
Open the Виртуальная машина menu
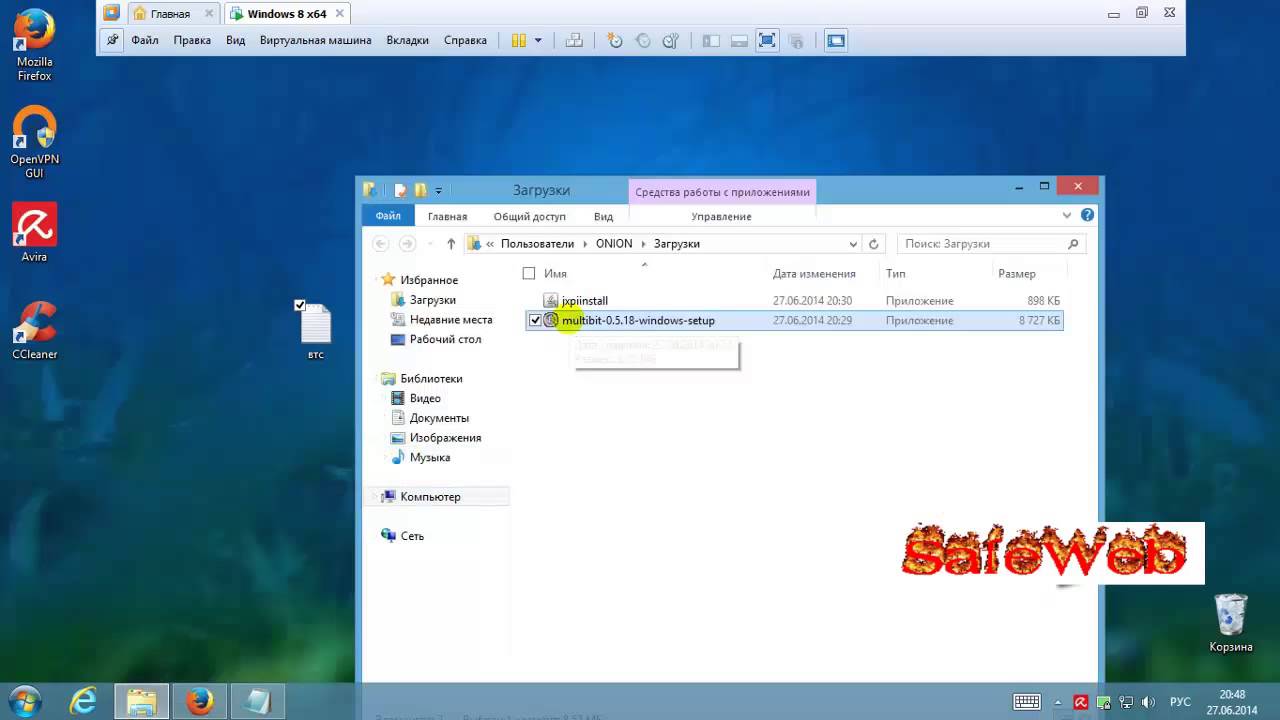click(x=315, y=40)
